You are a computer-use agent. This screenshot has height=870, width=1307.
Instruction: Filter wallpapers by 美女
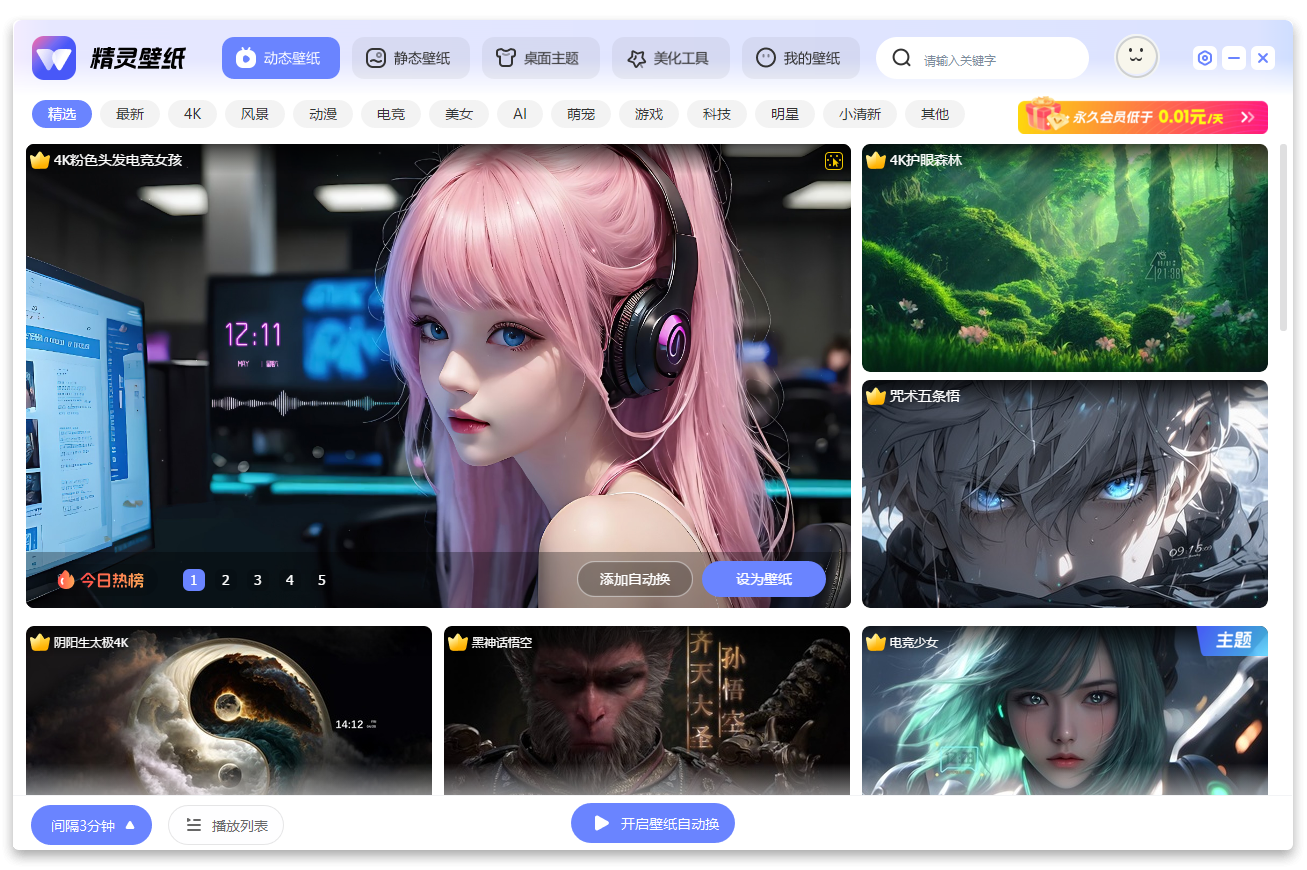click(x=459, y=114)
